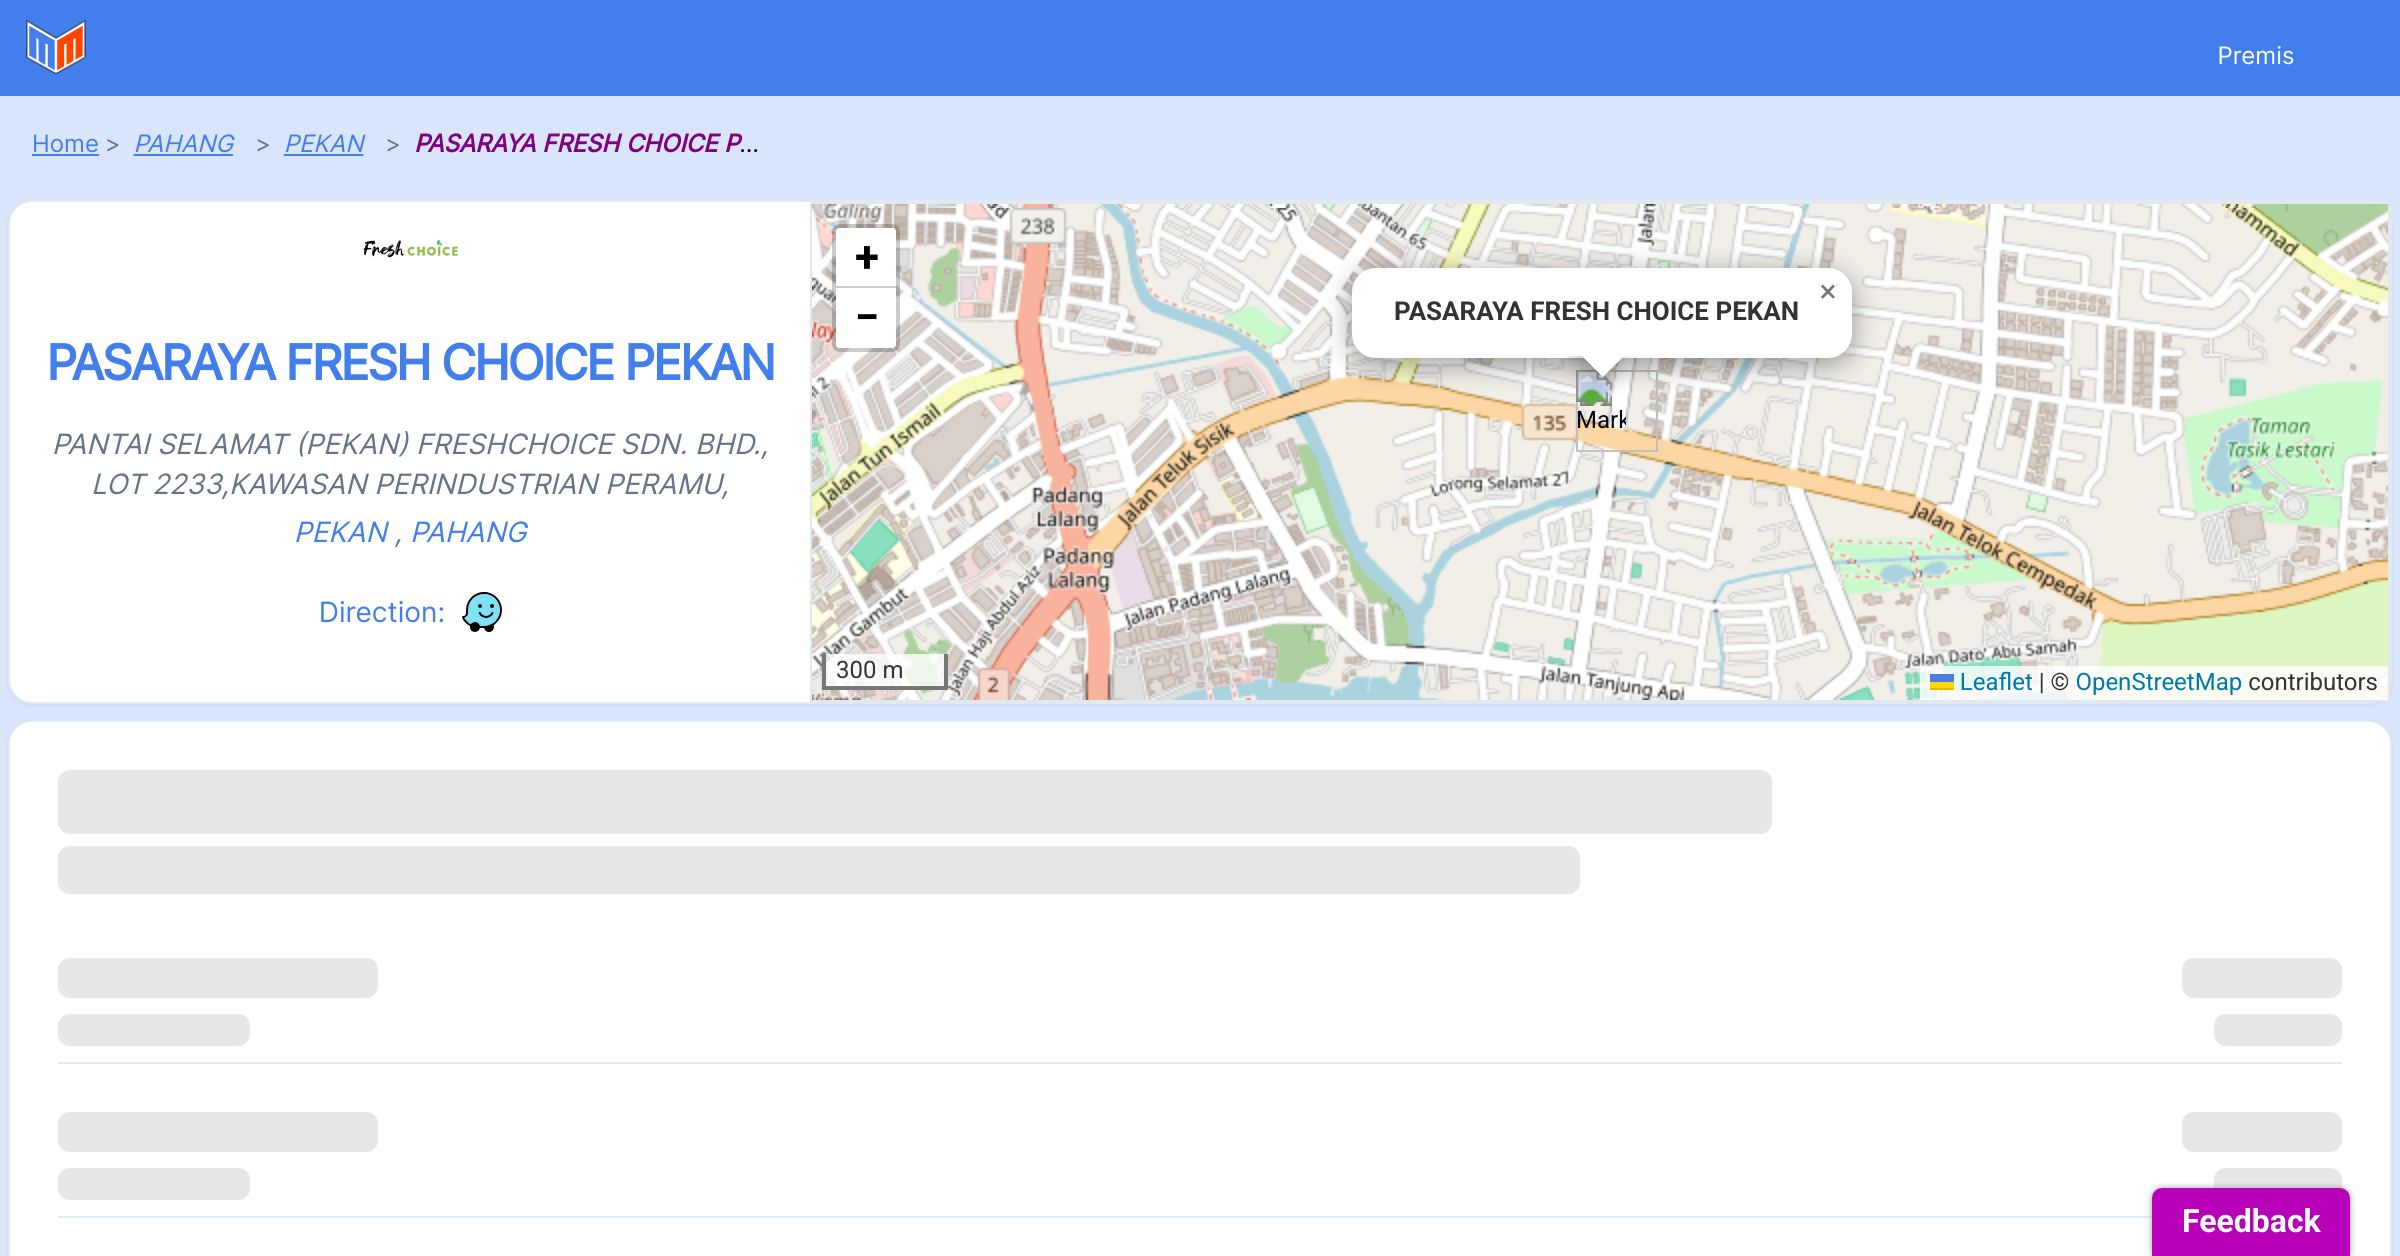Image resolution: width=2400 pixels, height=1256 pixels.
Task: Click the PASARAYA FRESH CHOICE PEKAN heading
Action: [411, 362]
